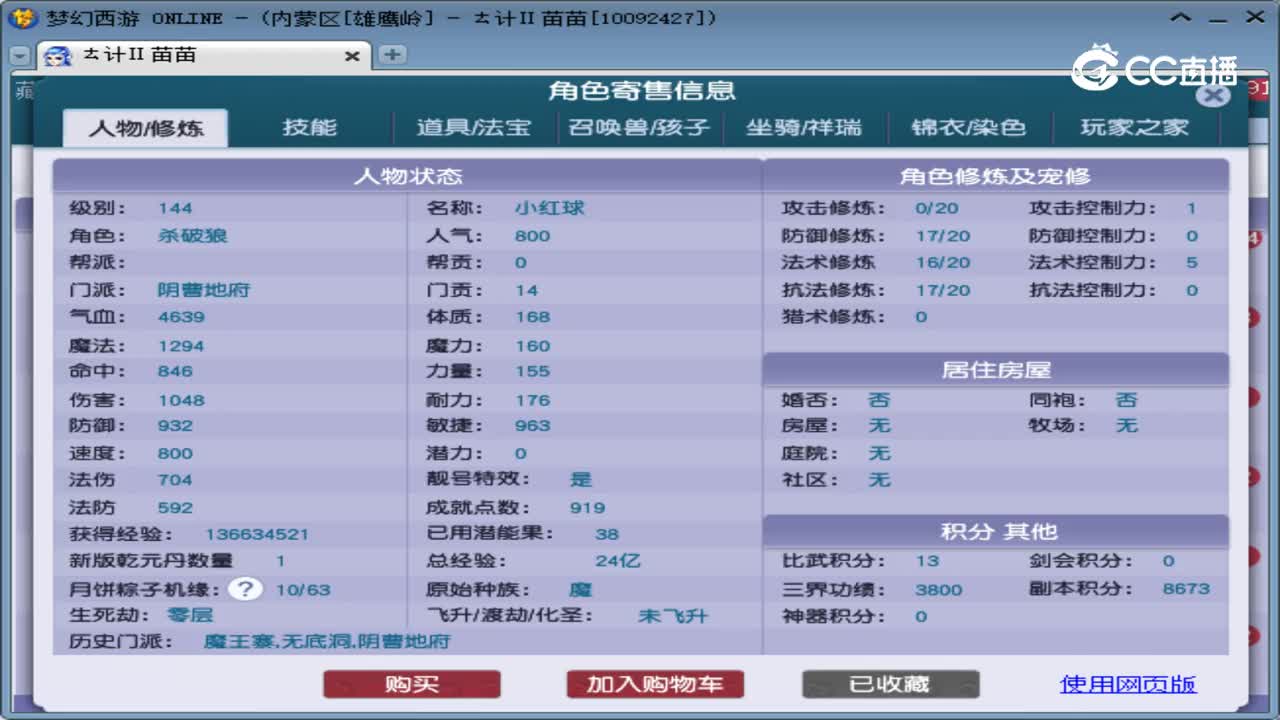The width and height of the screenshot is (1280, 720).
Task: Click the 法术修炼 value 16/20
Action: coord(943,262)
